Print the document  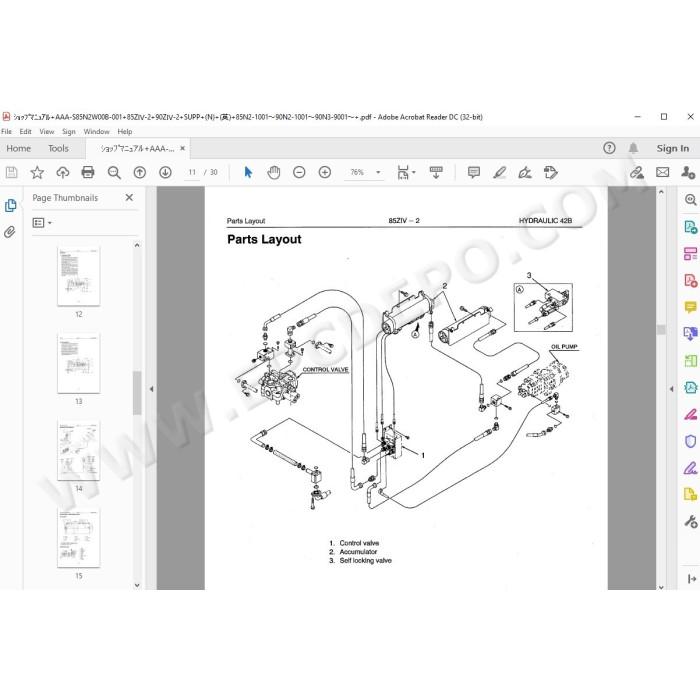point(88,172)
